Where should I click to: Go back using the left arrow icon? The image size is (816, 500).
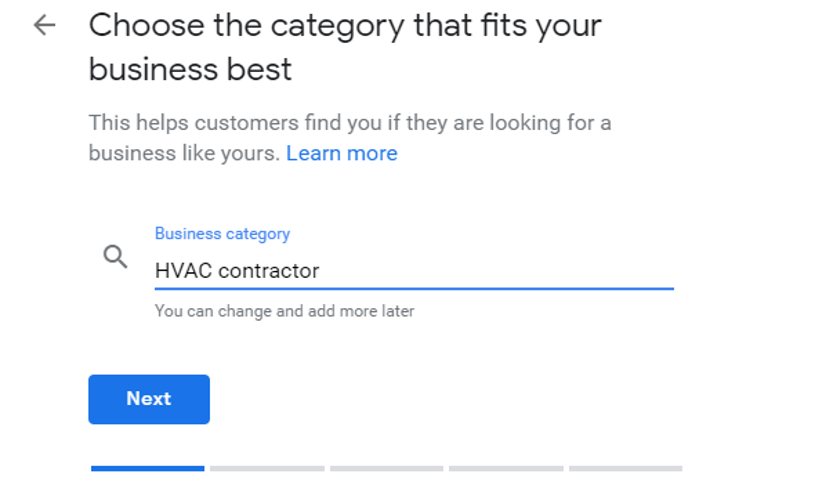44,25
